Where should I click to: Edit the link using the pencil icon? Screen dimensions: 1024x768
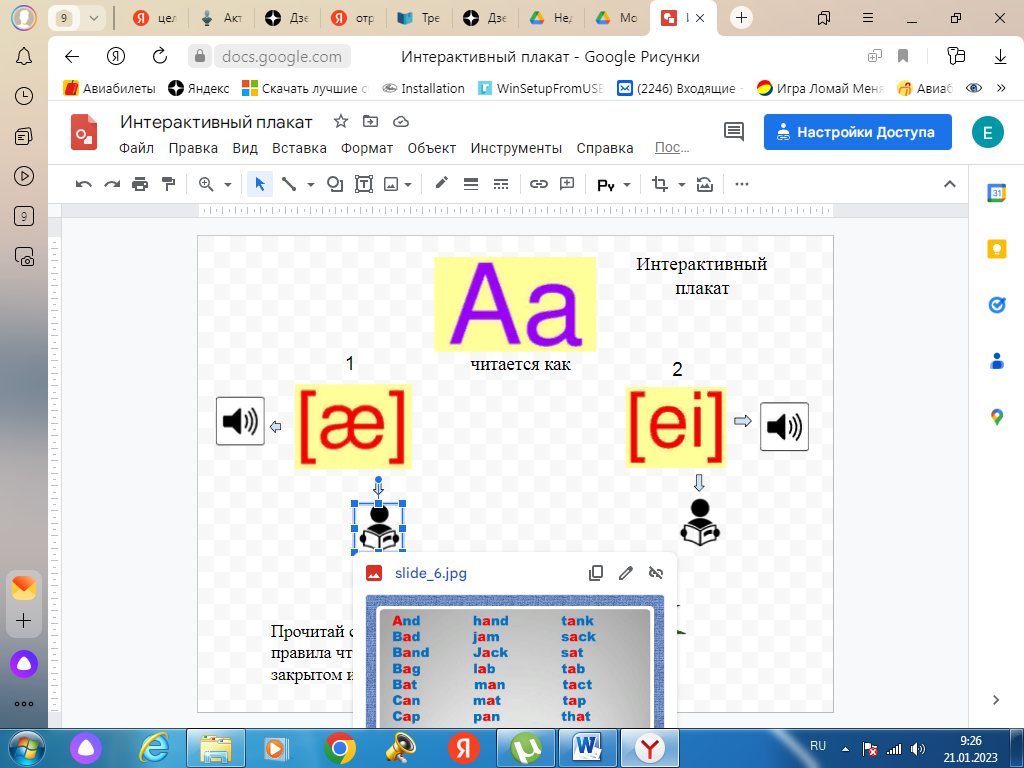point(626,573)
